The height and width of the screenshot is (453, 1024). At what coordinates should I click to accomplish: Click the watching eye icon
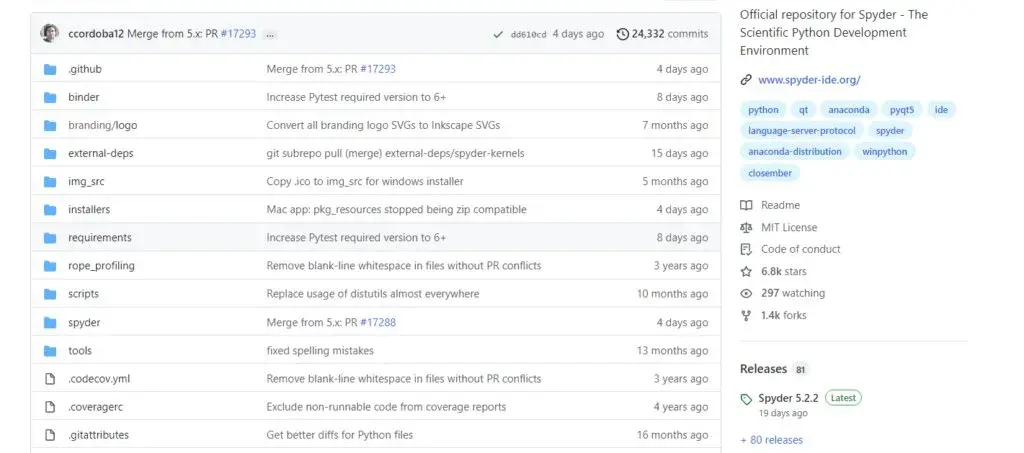click(746, 294)
